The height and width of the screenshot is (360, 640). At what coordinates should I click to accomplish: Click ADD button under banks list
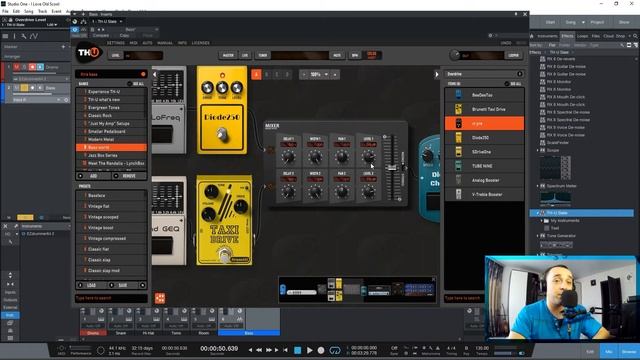pos(93,176)
